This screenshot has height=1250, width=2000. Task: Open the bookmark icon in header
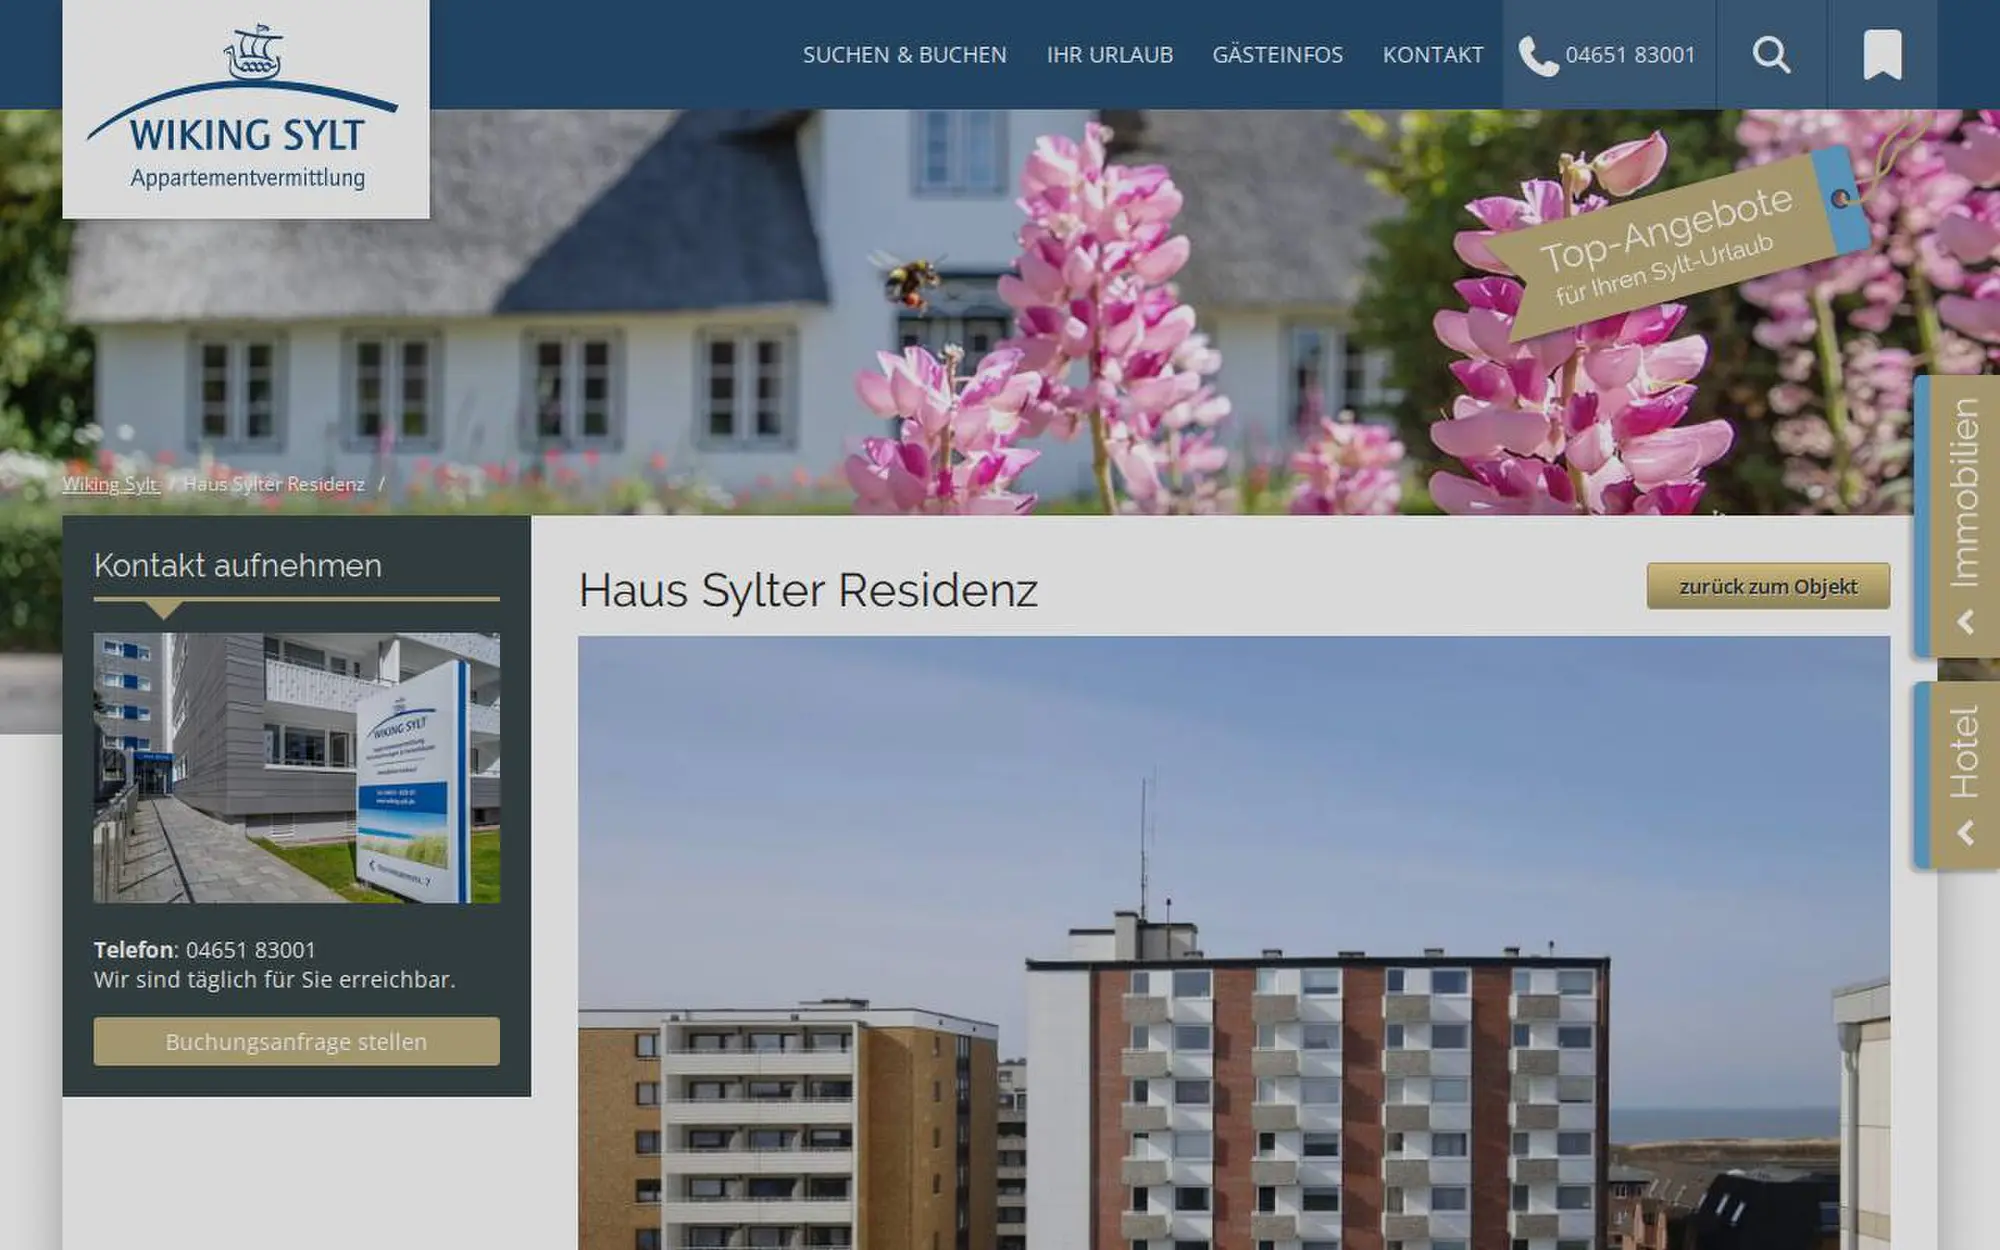tap(1882, 55)
